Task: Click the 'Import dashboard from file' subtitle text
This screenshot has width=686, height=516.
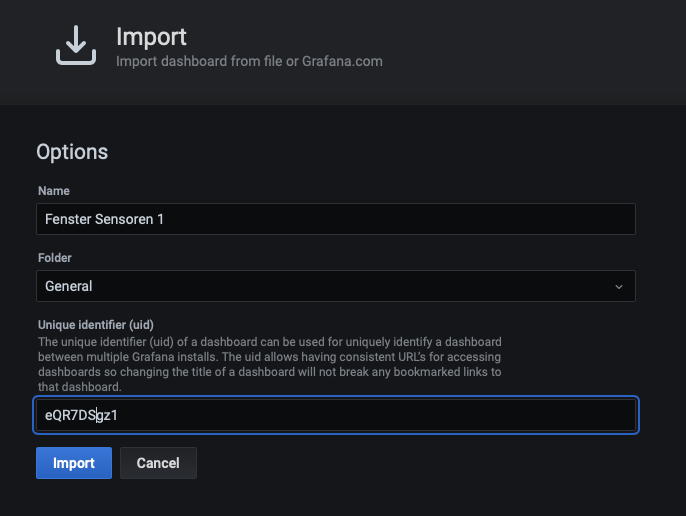Action: (199, 61)
